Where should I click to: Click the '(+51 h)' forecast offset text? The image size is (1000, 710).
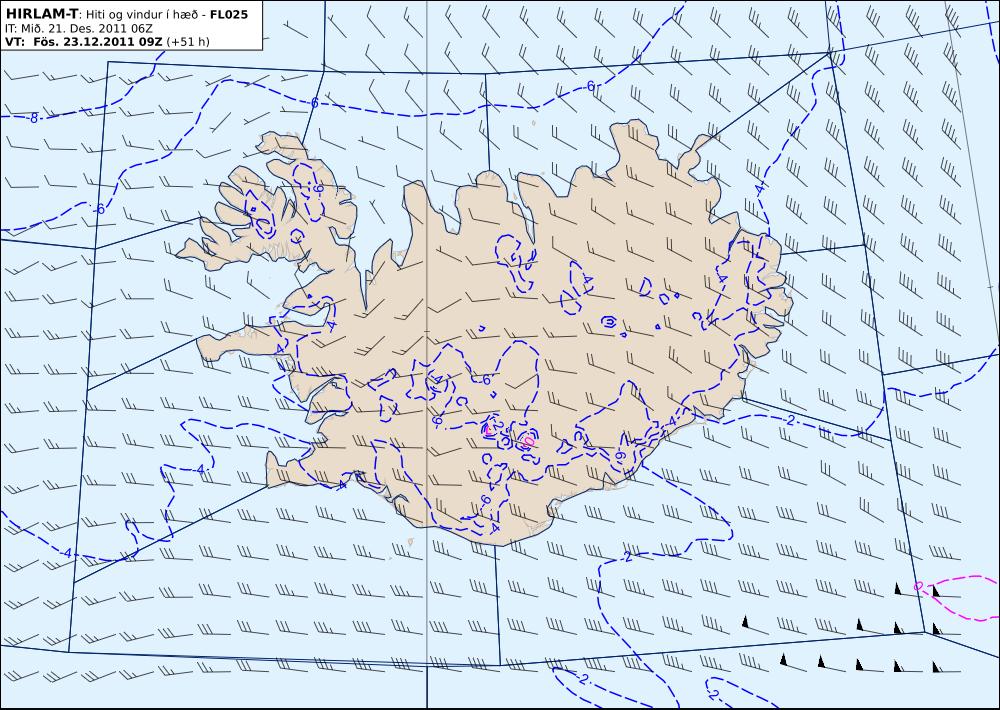point(188,42)
